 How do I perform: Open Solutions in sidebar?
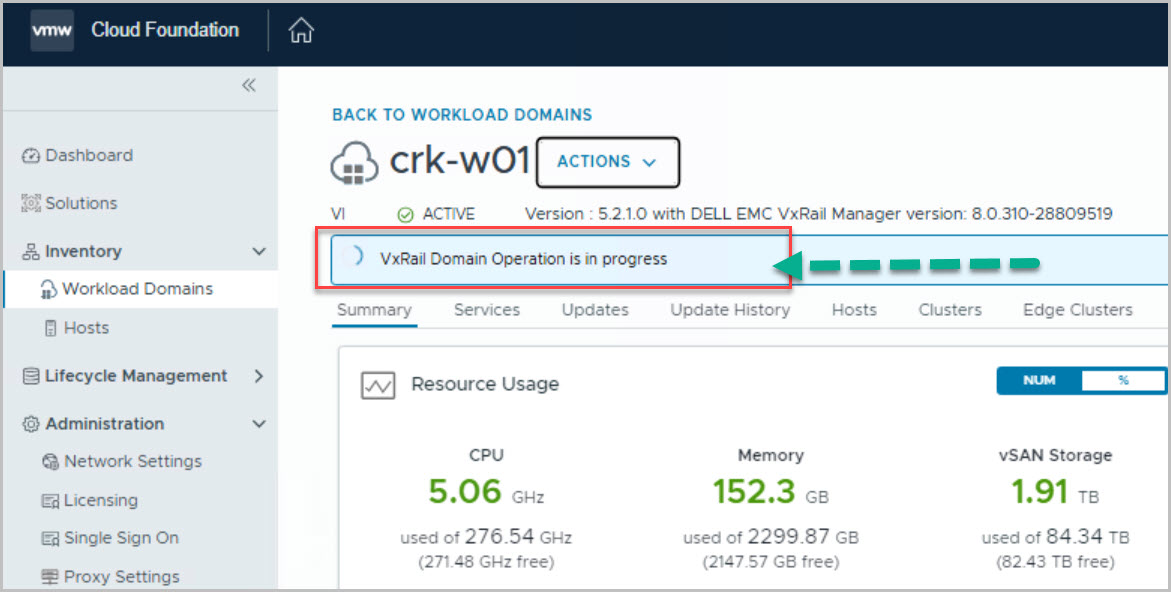point(81,203)
